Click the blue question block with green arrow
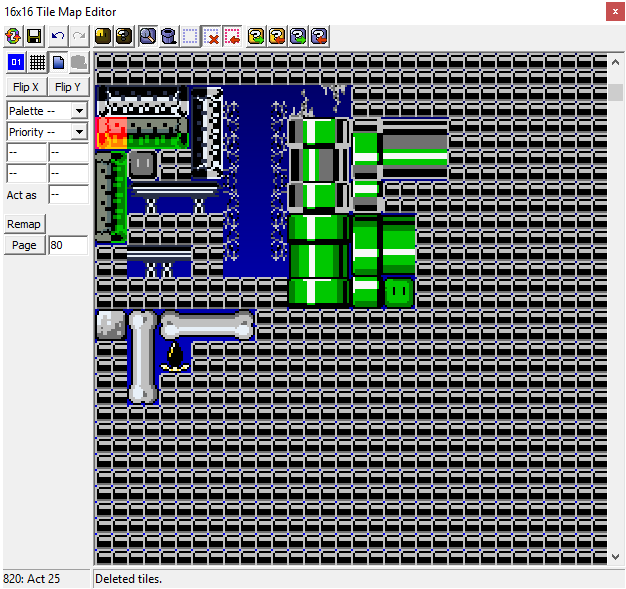The height and width of the screenshot is (589, 626). [299, 36]
